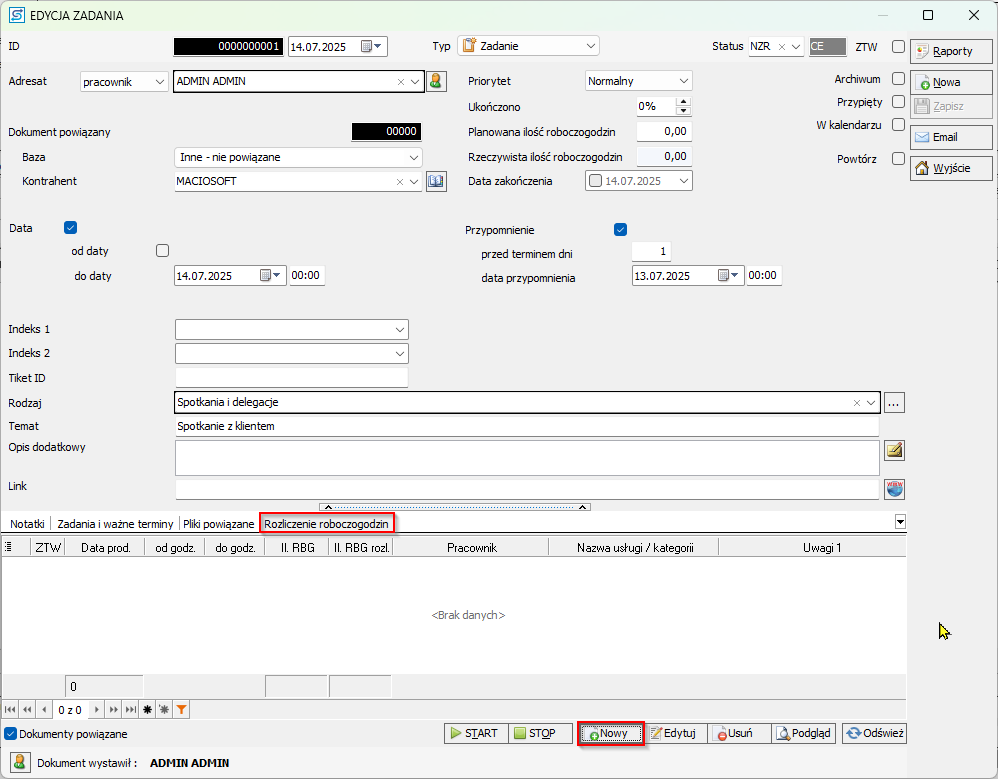Image resolution: width=998 pixels, height=779 pixels.
Task: Open the calendar picker for do daty
Action: pos(273,275)
